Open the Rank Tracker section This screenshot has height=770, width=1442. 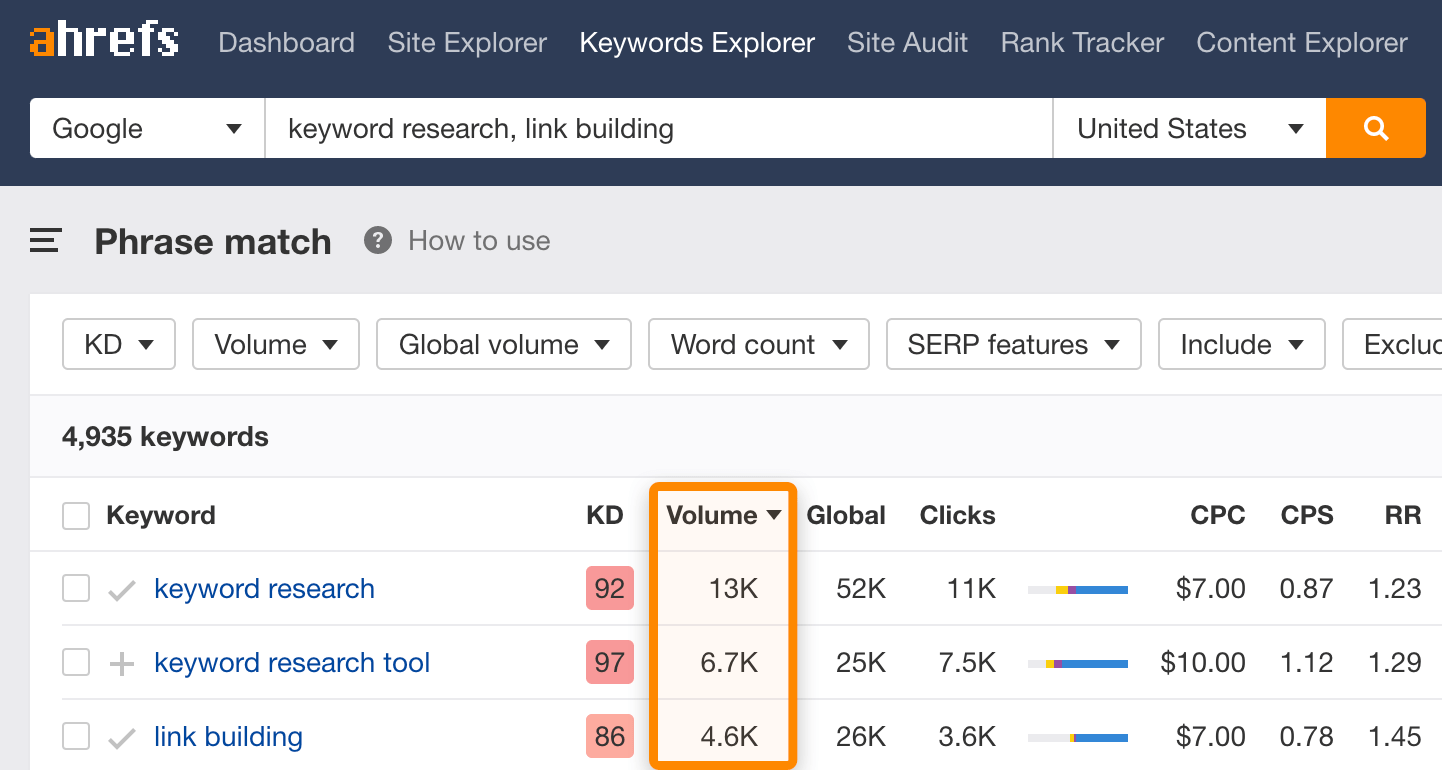tap(1081, 42)
